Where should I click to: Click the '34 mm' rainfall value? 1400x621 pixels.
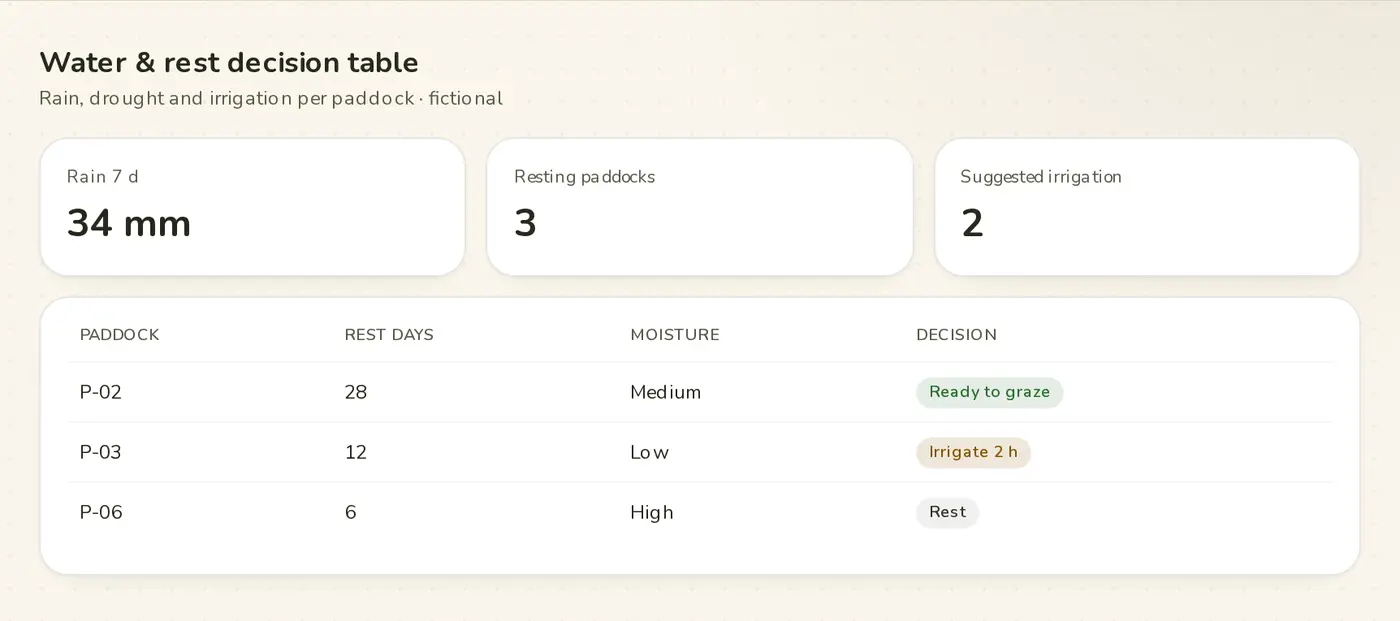(129, 223)
